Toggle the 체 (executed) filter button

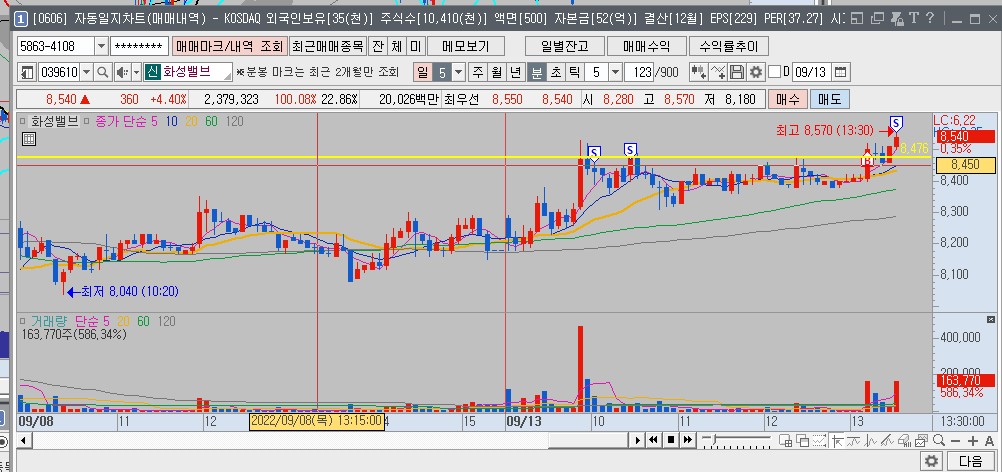(x=397, y=46)
